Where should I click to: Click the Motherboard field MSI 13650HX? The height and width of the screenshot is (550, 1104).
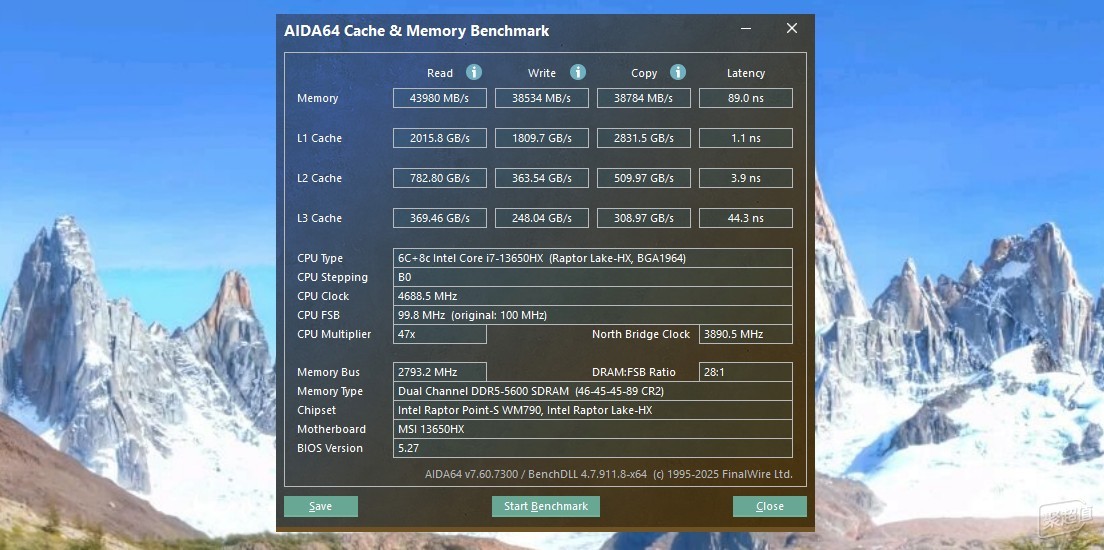click(593, 429)
